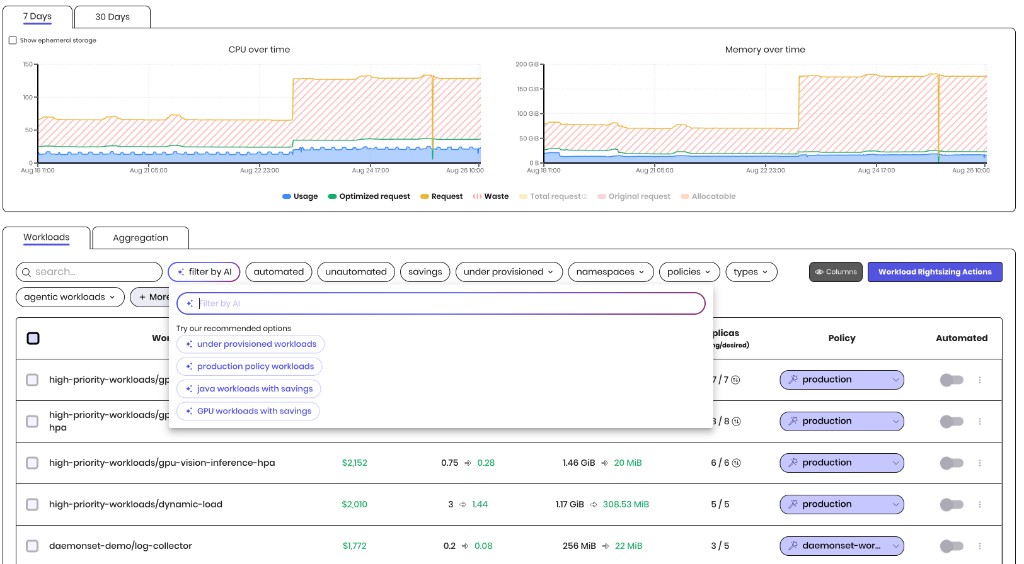Expand the types filter dropdown
The image size is (1024, 564).
tap(751, 272)
